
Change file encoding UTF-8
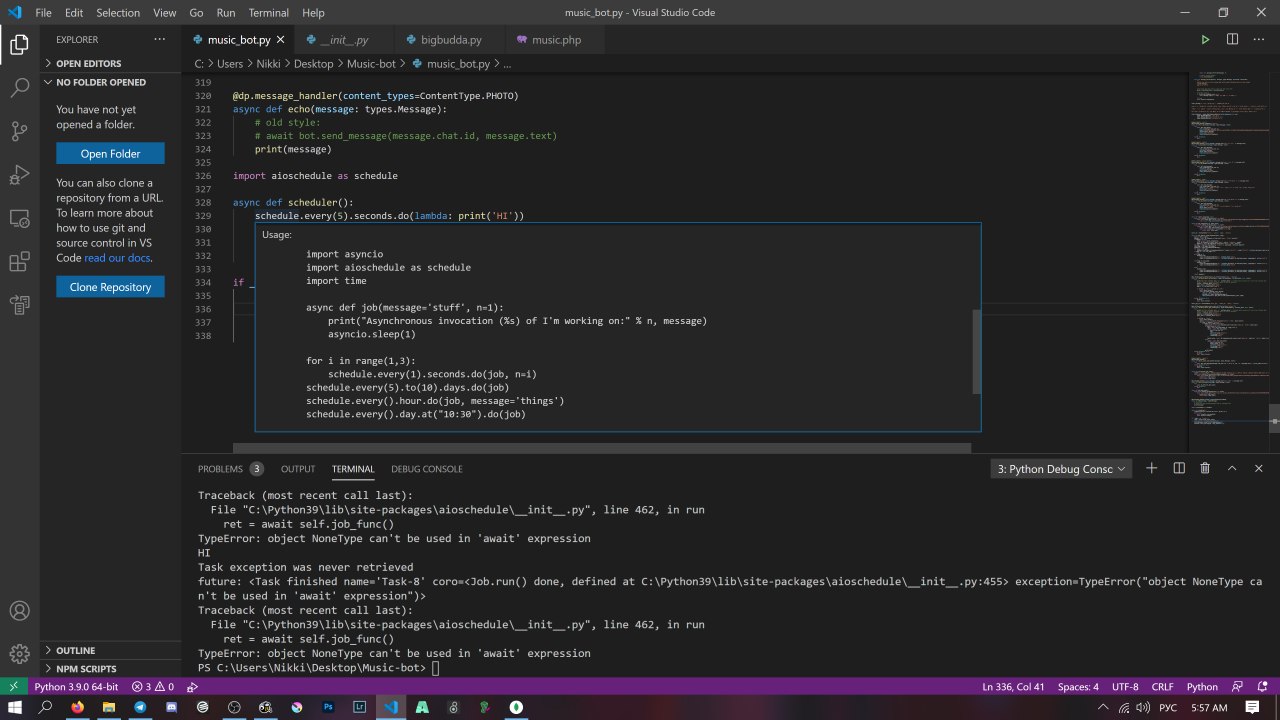pyautogui.click(x=1125, y=687)
